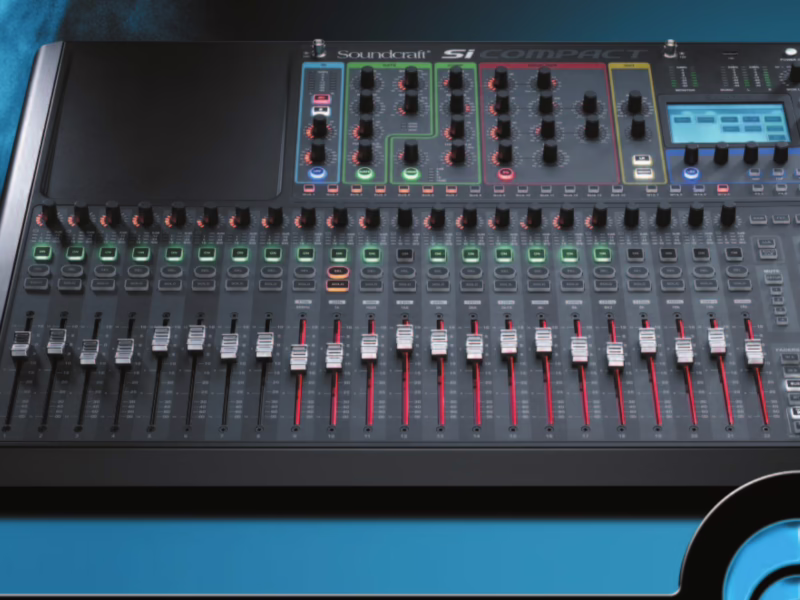Viewport: 800px width, 600px height.
Task: Touch the knob directly above the GATE button
Action: coord(364,151)
